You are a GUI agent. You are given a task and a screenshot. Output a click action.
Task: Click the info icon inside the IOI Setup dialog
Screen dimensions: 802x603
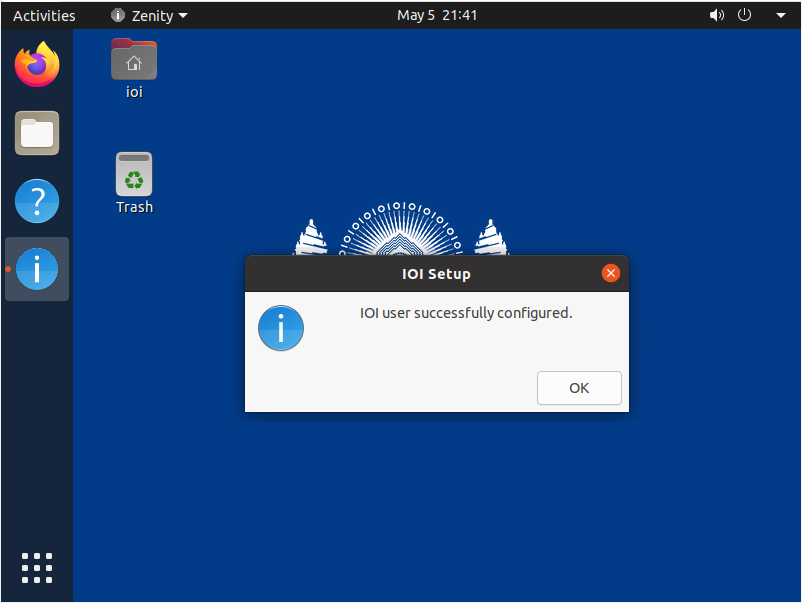(x=280, y=328)
